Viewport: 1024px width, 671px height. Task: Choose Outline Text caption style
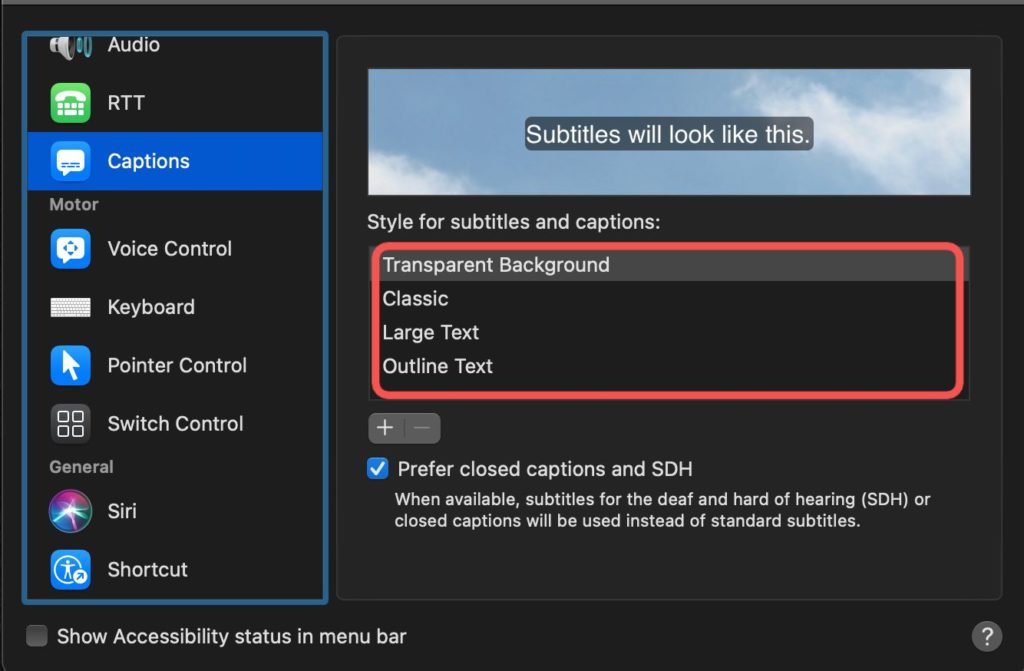tap(669, 367)
